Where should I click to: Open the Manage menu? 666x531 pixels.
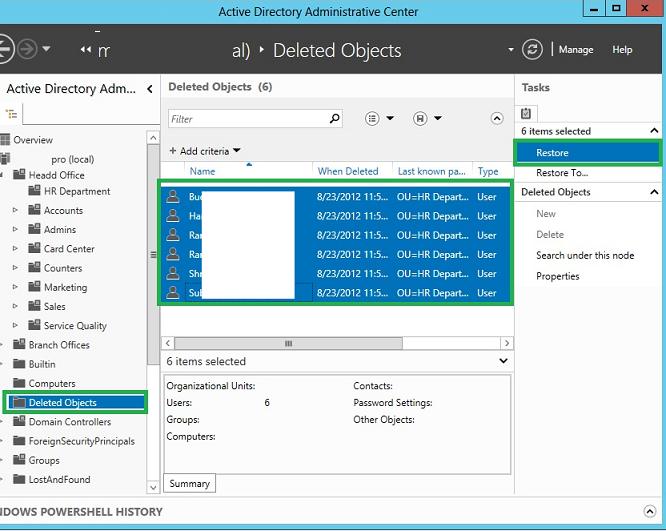coord(576,50)
